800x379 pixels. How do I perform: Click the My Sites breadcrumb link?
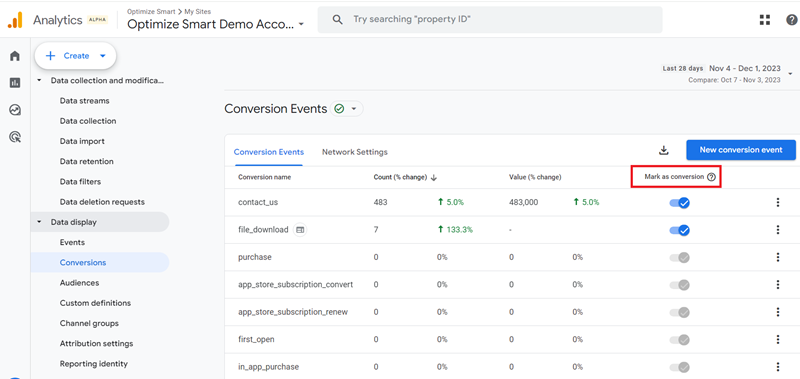tap(198, 11)
